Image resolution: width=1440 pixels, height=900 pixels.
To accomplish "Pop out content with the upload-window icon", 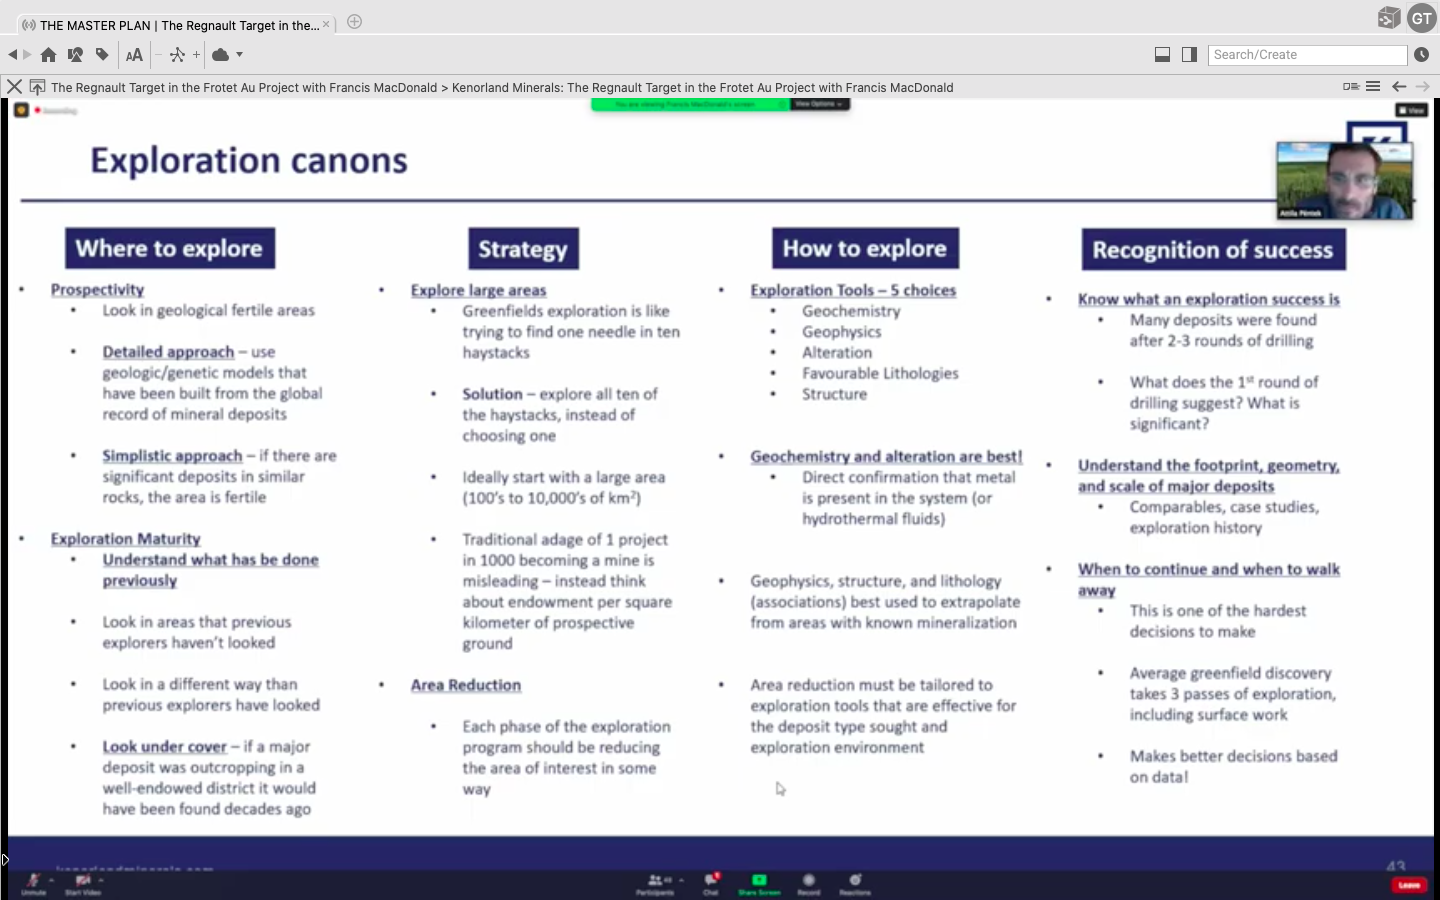I will [37, 87].
